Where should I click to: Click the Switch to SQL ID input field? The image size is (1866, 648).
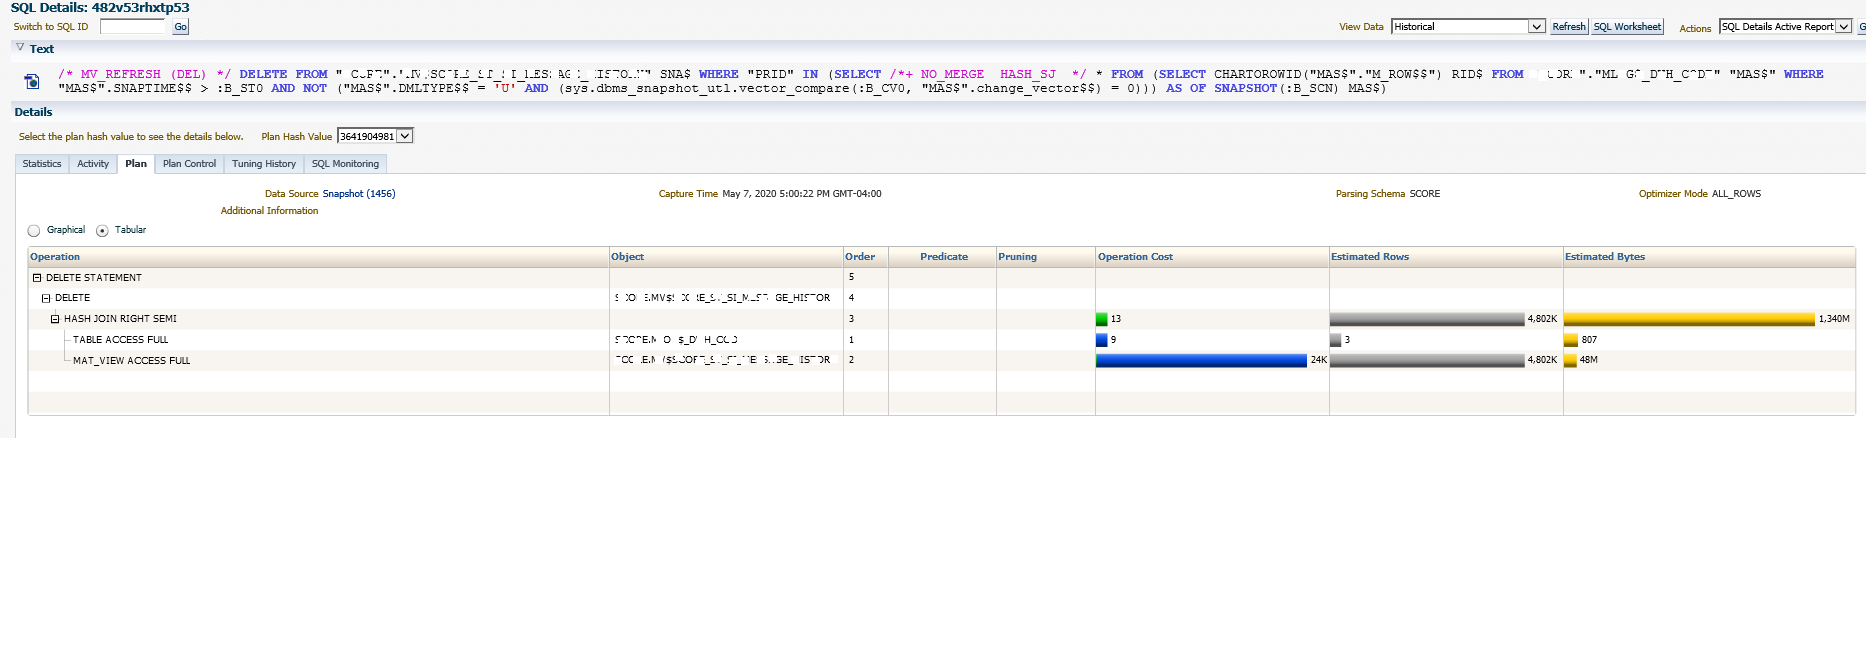[133, 27]
